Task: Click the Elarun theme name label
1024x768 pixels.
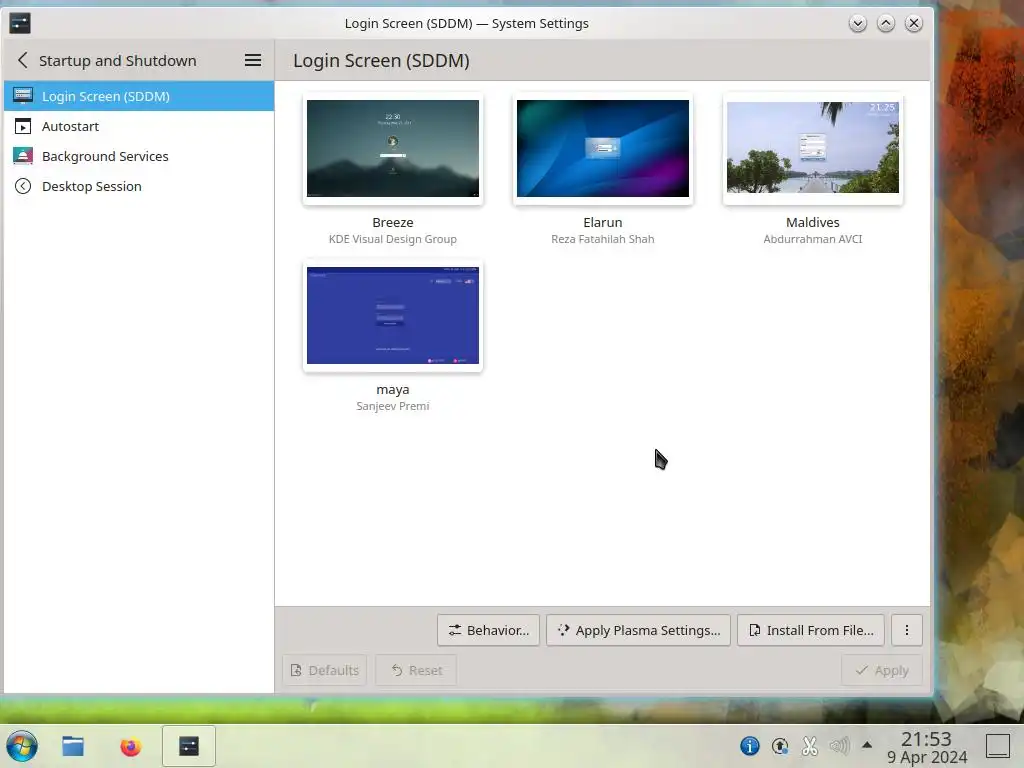Action: tap(603, 223)
